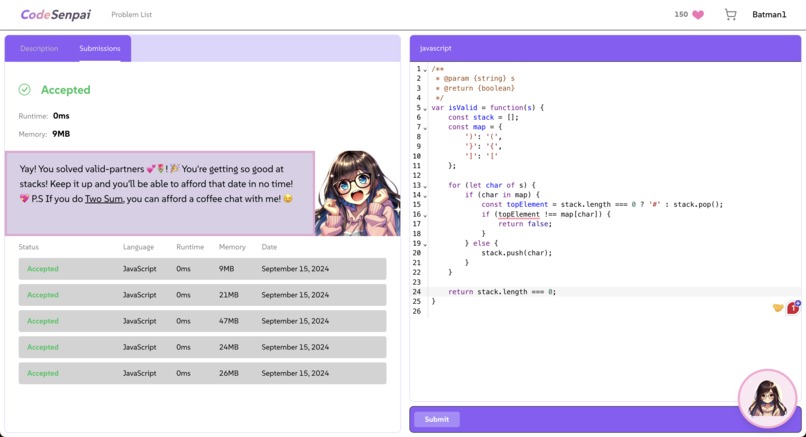Collapse the if block at line 14
Image resolution: width=806 pixels, height=437 pixels.
tap(425, 196)
